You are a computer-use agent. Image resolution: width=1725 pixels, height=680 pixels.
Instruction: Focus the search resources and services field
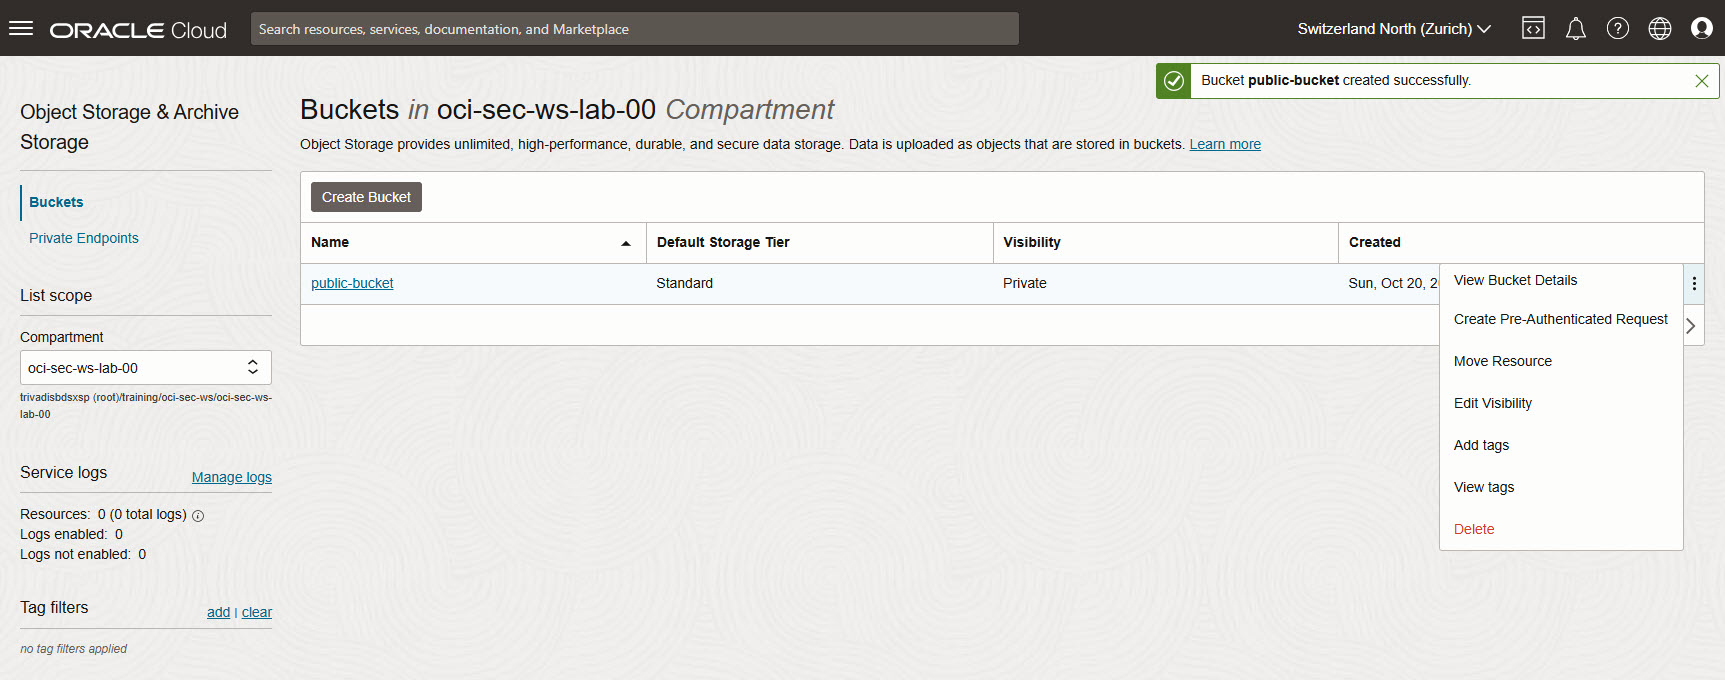[x=635, y=29]
